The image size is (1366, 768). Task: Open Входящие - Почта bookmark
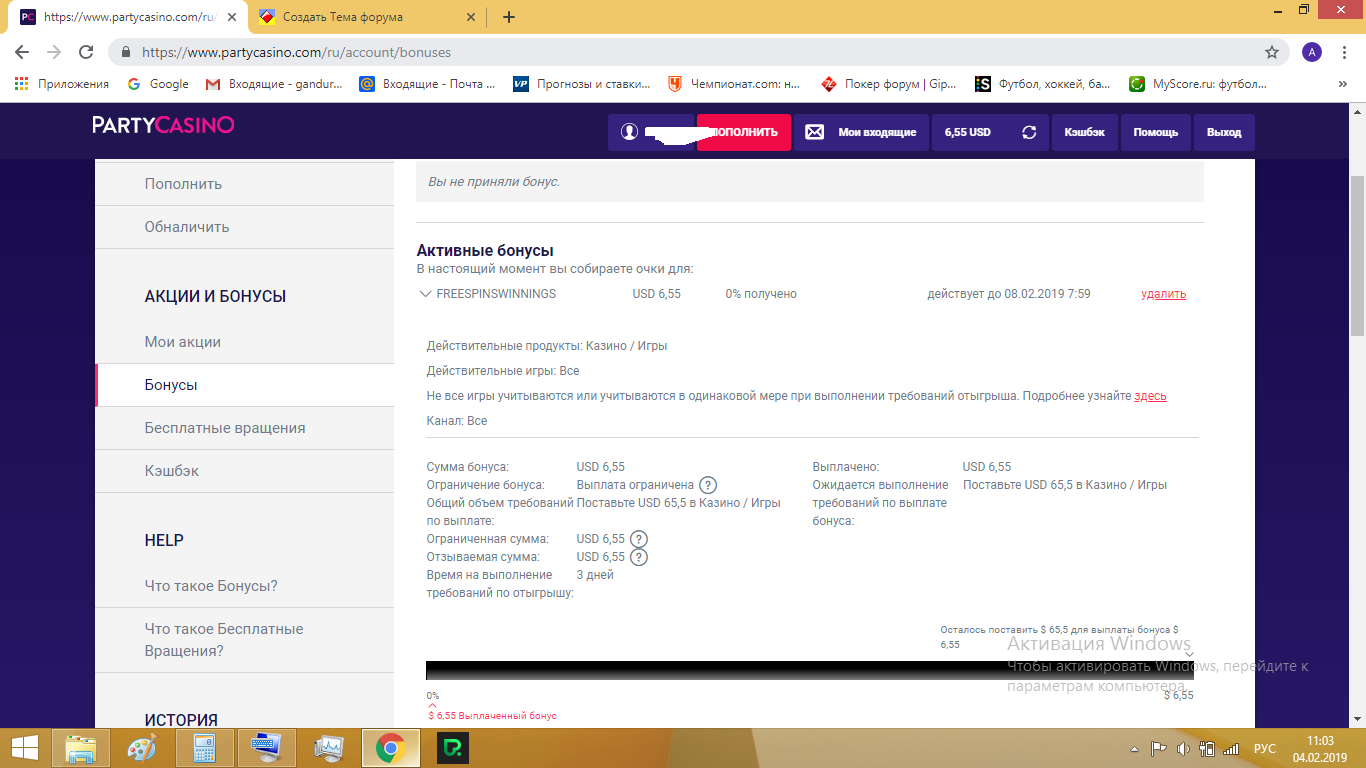pos(428,84)
